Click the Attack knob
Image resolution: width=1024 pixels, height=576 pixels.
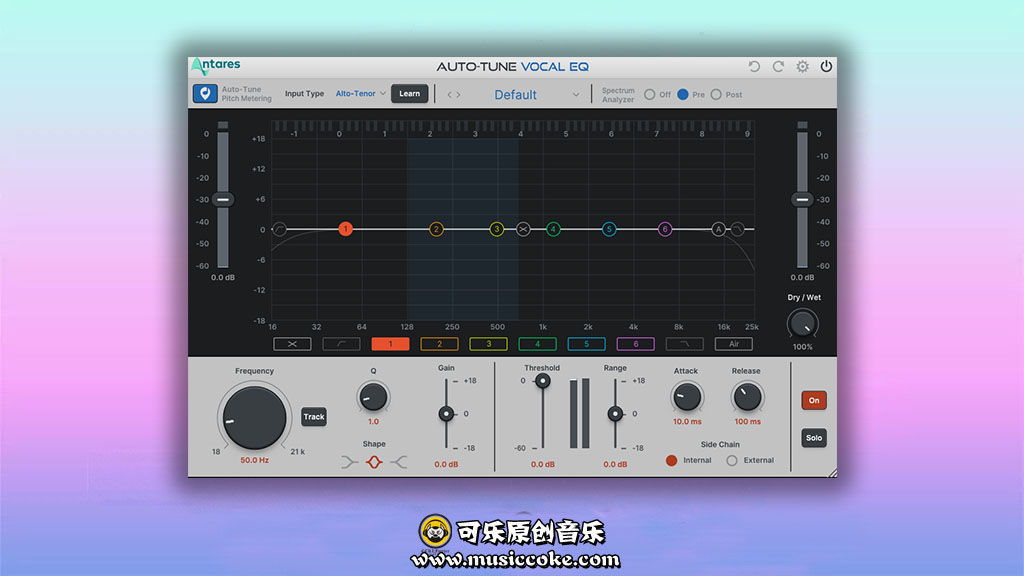(686, 396)
